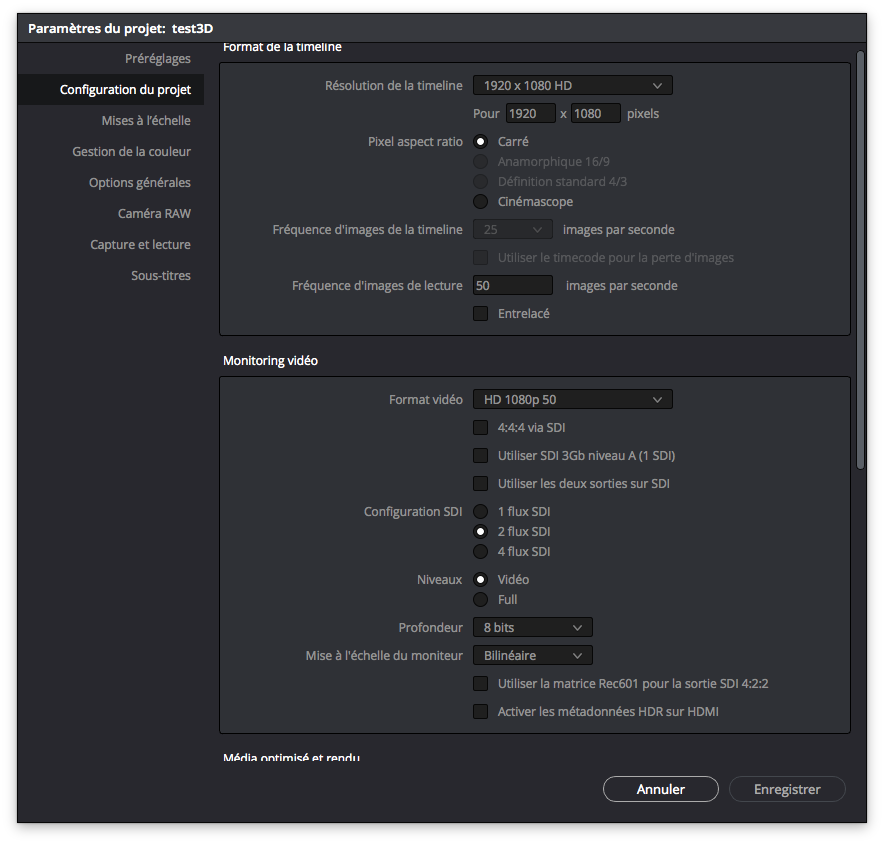Click the Enregistrer button
Screen dimensions: 884x844
pyautogui.click(x=787, y=789)
